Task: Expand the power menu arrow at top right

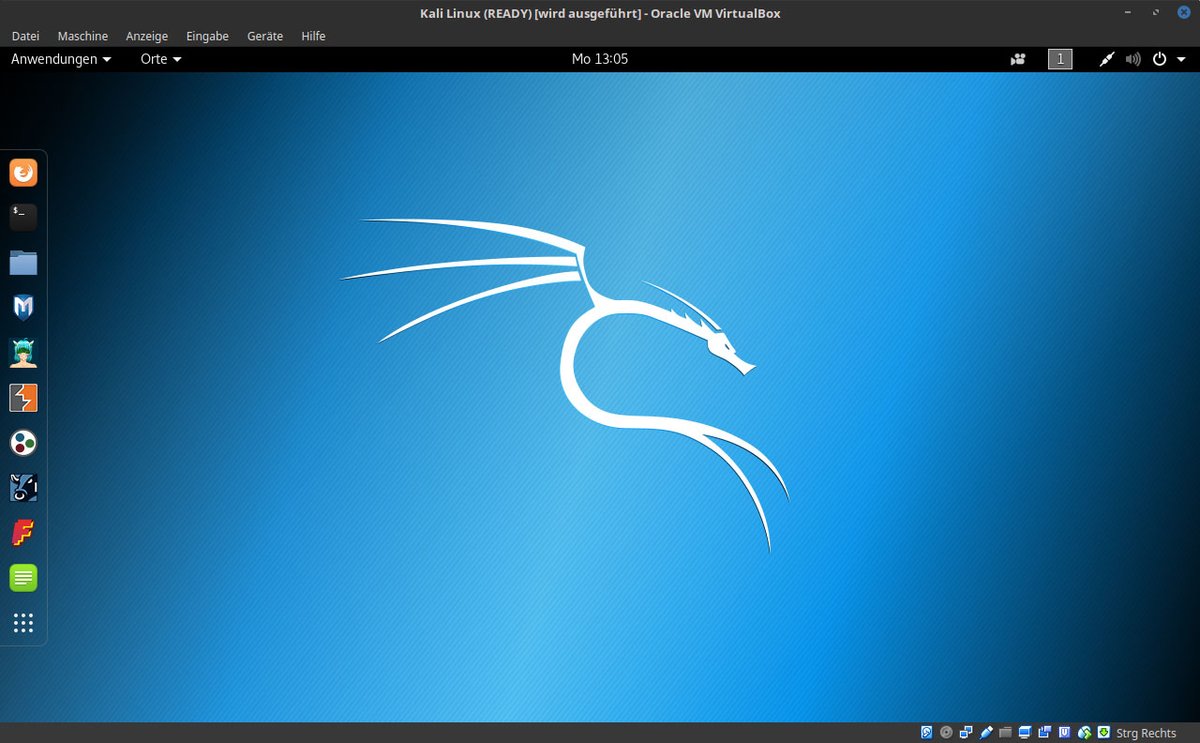Action: (x=1181, y=59)
